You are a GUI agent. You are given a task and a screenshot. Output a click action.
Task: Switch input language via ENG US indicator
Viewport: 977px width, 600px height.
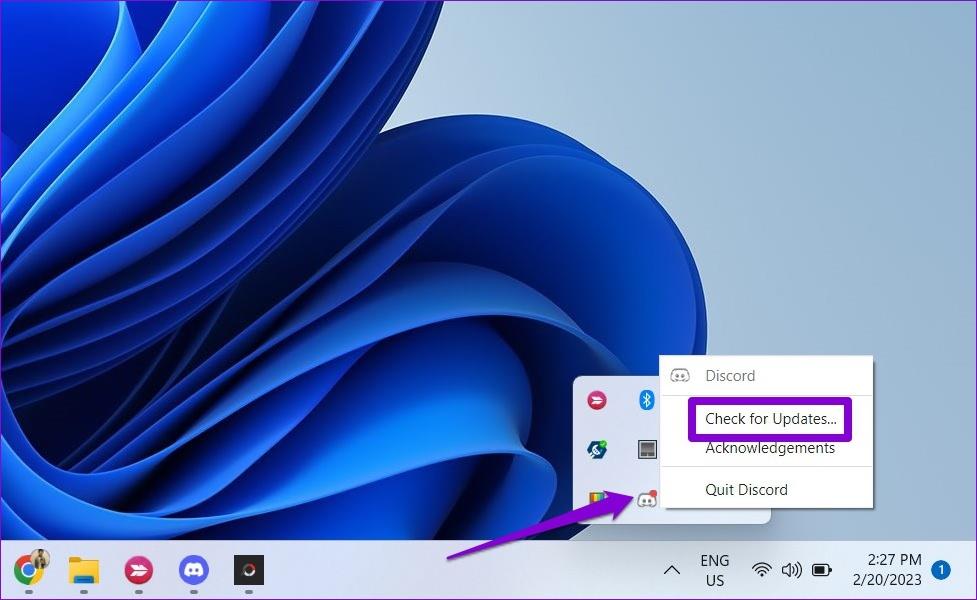coord(714,569)
